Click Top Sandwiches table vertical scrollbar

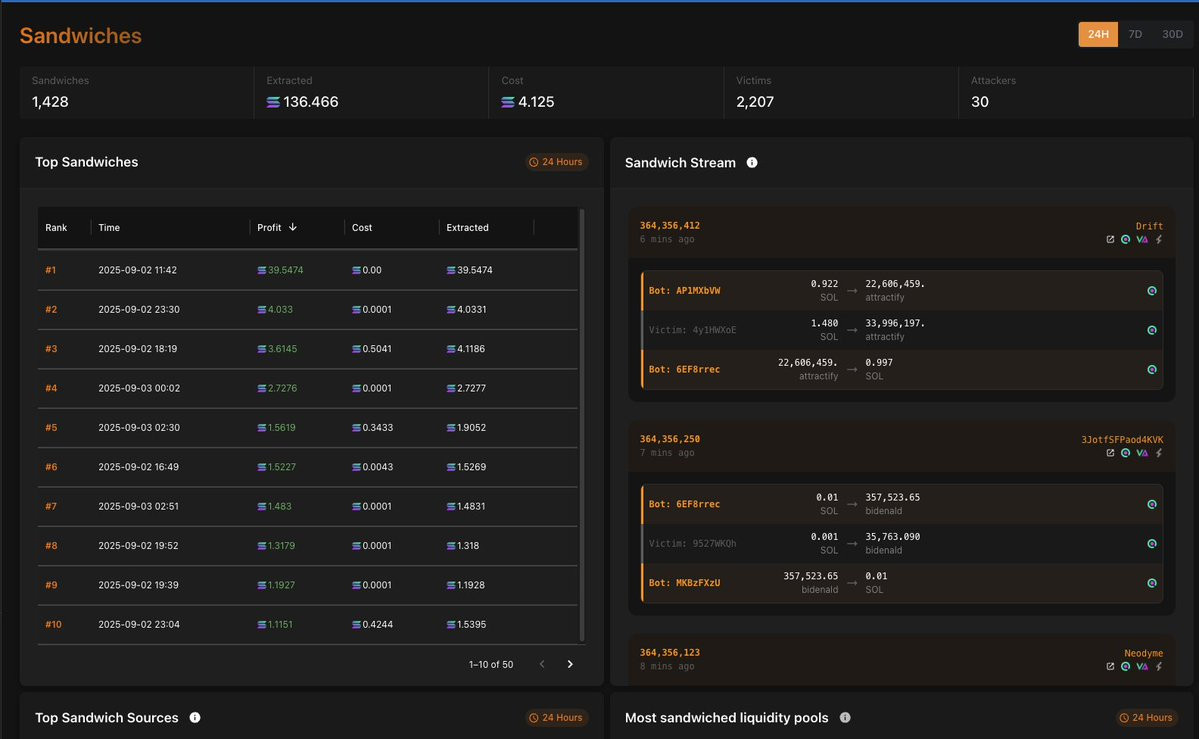[582, 425]
